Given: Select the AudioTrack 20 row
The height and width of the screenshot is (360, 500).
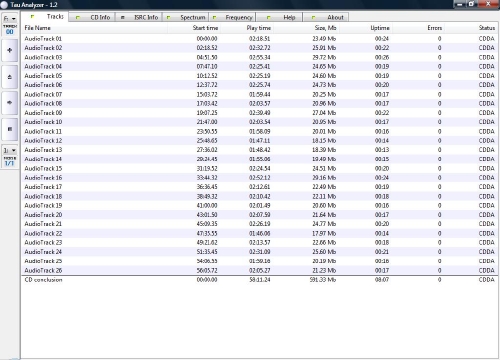Looking at the screenshot, I should coord(260,215).
